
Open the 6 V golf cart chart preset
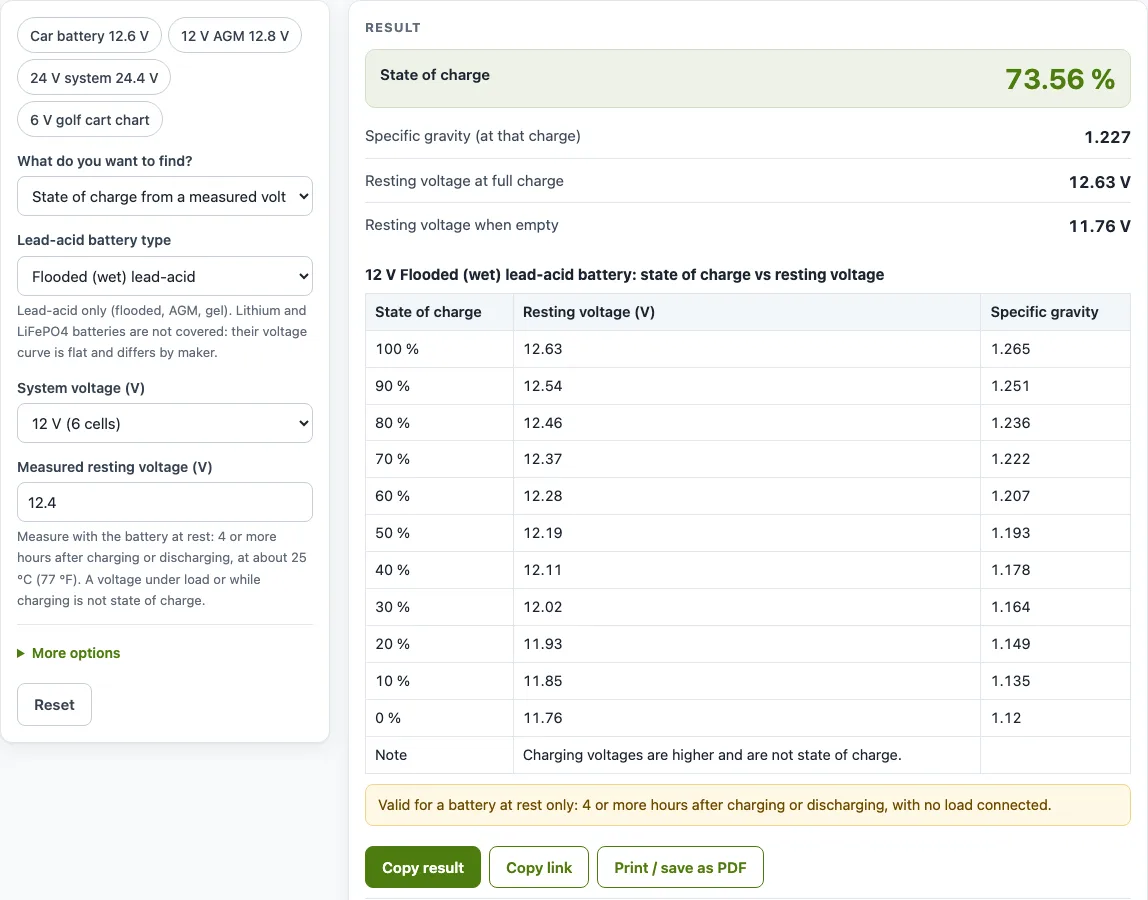click(90, 120)
